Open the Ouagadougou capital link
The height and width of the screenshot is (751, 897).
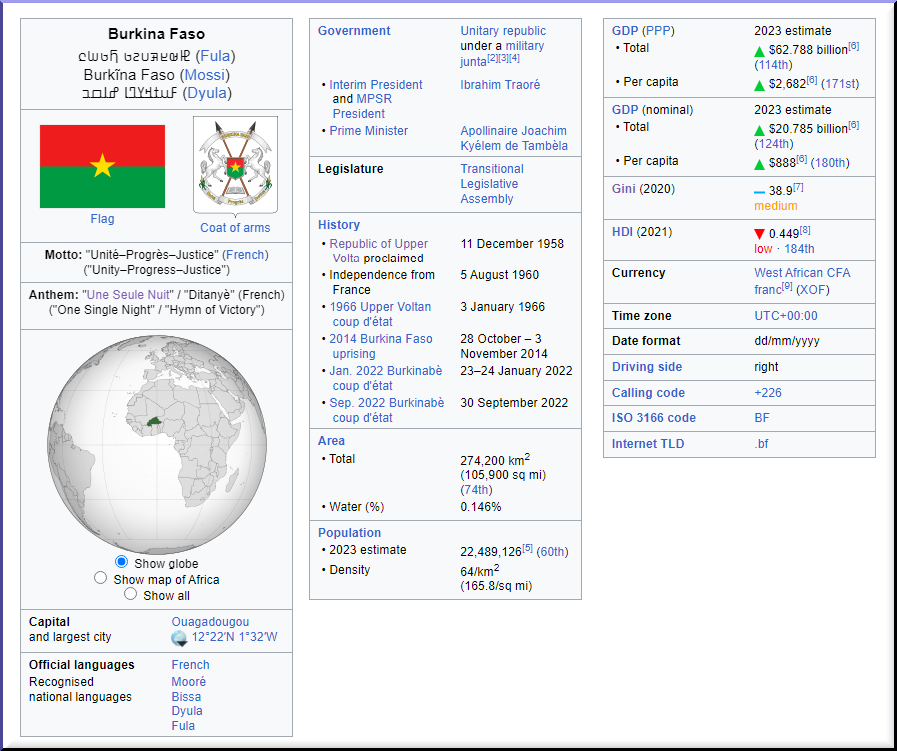click(x=210, y=622)
